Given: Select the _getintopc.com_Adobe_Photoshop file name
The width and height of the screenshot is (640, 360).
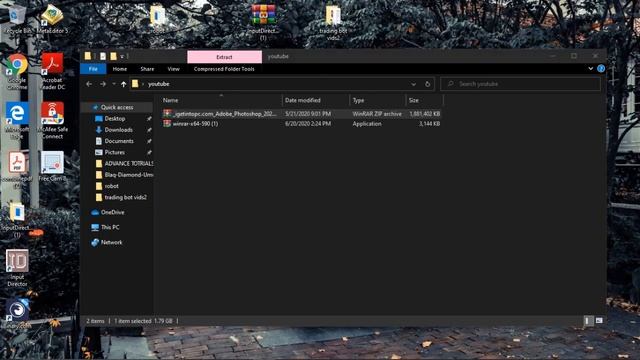Looking at the screenshot, I should pos(225,114).
